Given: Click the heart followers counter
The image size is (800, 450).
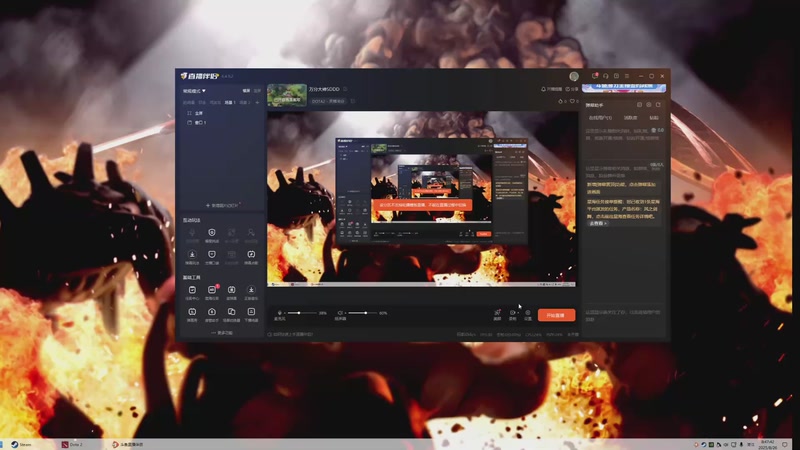Looking at the screenshot, I should point(574,102).
